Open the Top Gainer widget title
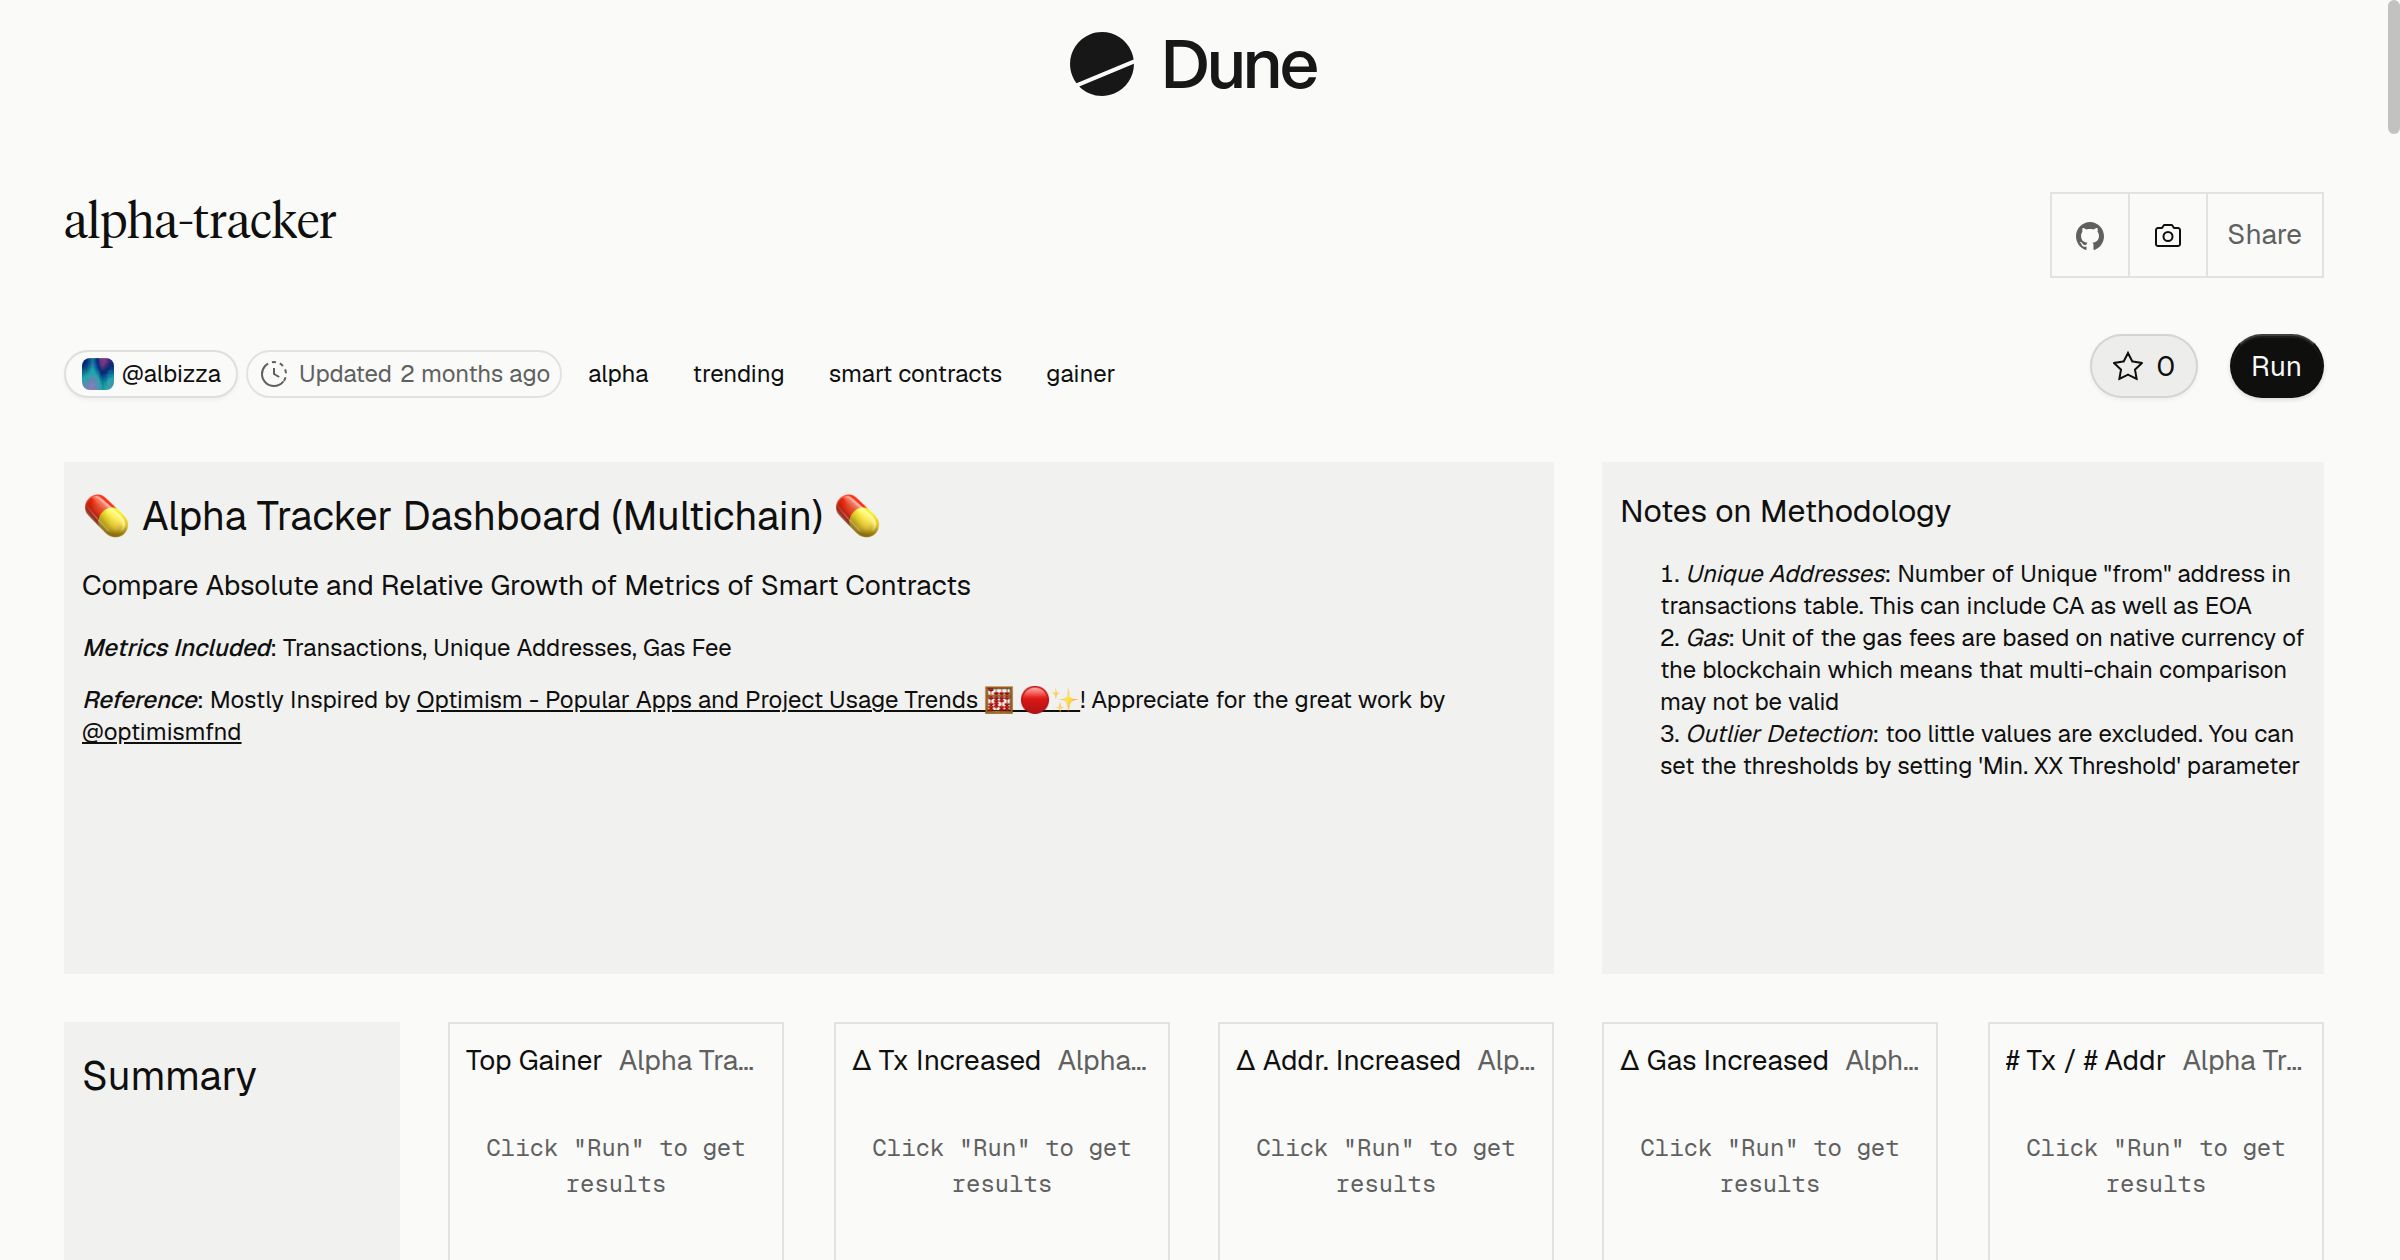 (534, 1060)
